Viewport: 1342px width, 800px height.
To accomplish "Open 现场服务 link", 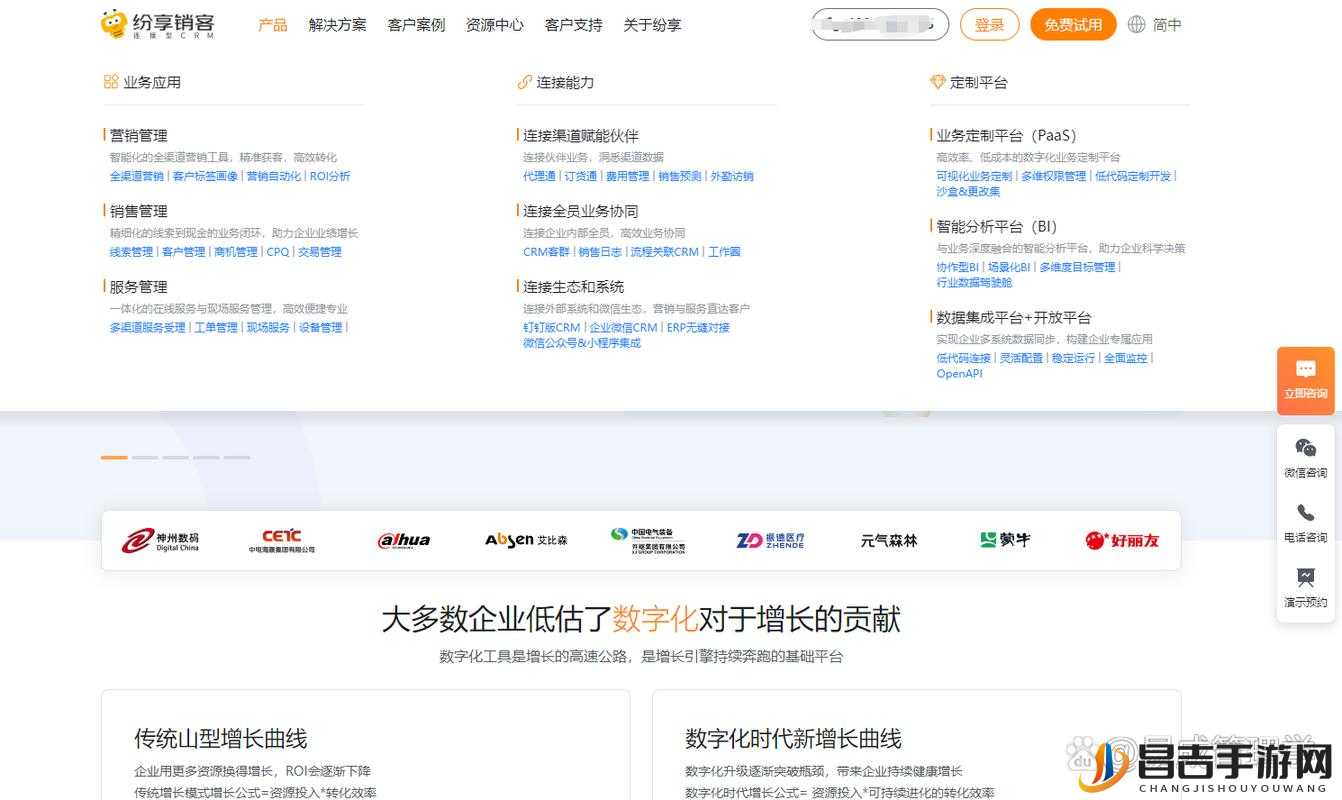I will 268,327.
